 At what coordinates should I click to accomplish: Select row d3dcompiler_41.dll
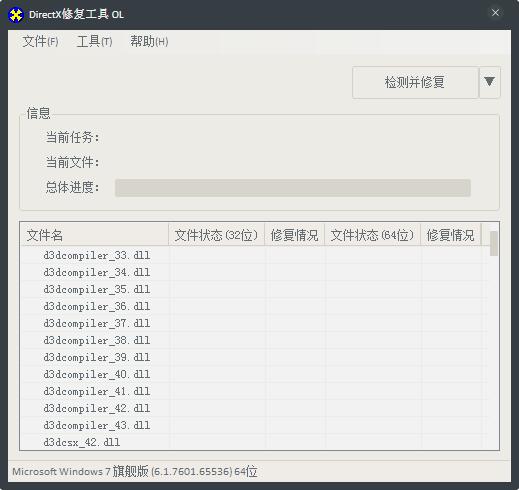[254, 391]
